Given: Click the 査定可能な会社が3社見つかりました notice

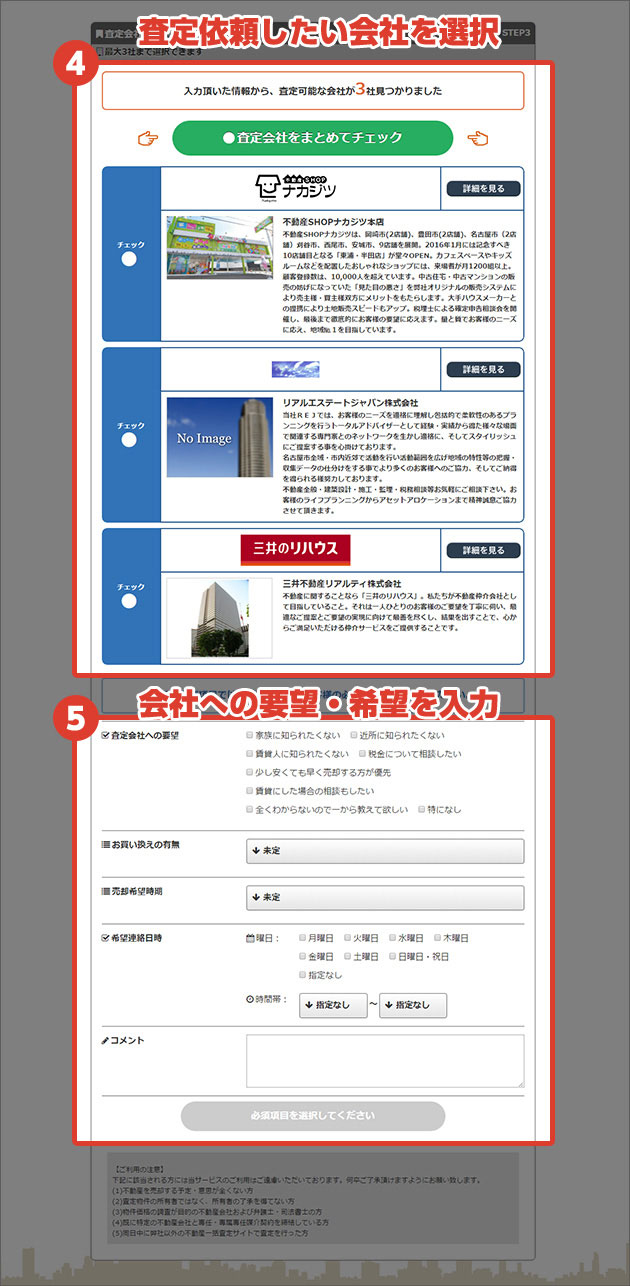Looking at the screenshot, I should (313, 90).
